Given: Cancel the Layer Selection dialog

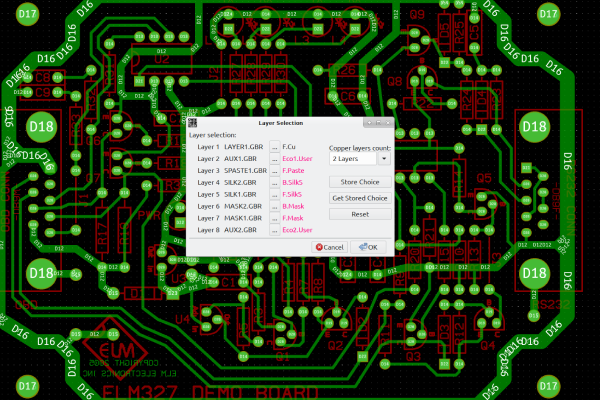Looking at the screenshot, I should [x=329, y=247].
